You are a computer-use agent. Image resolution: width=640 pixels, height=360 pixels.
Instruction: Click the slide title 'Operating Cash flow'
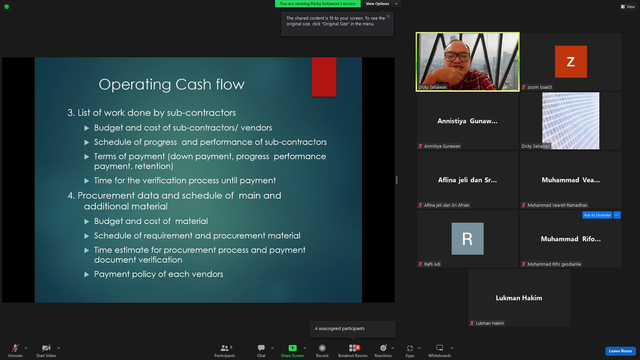[x=171, y=84]
